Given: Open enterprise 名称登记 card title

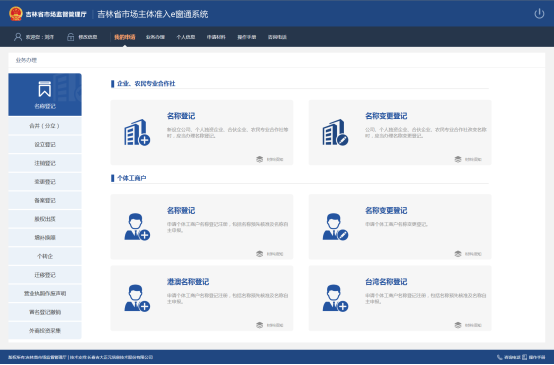Looking at the screenshot, I should [181, 116].
